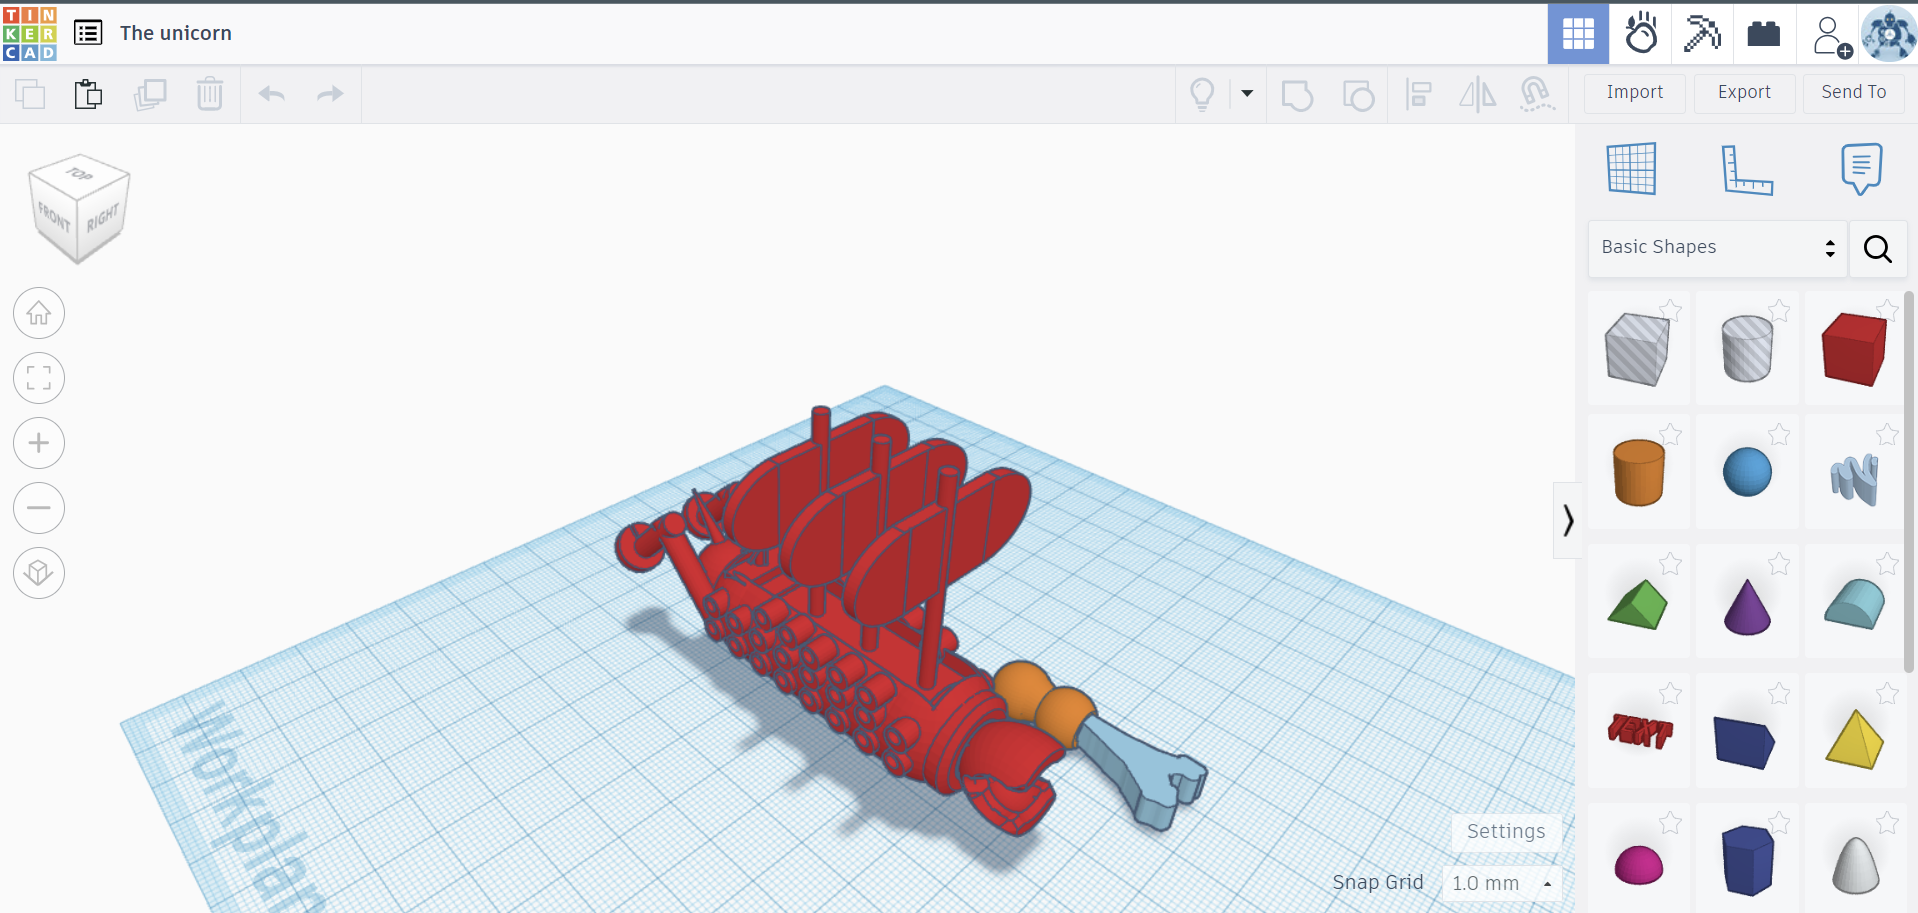Click the Home view button
The image size is (1918, 913).
(x=39, y=313)
